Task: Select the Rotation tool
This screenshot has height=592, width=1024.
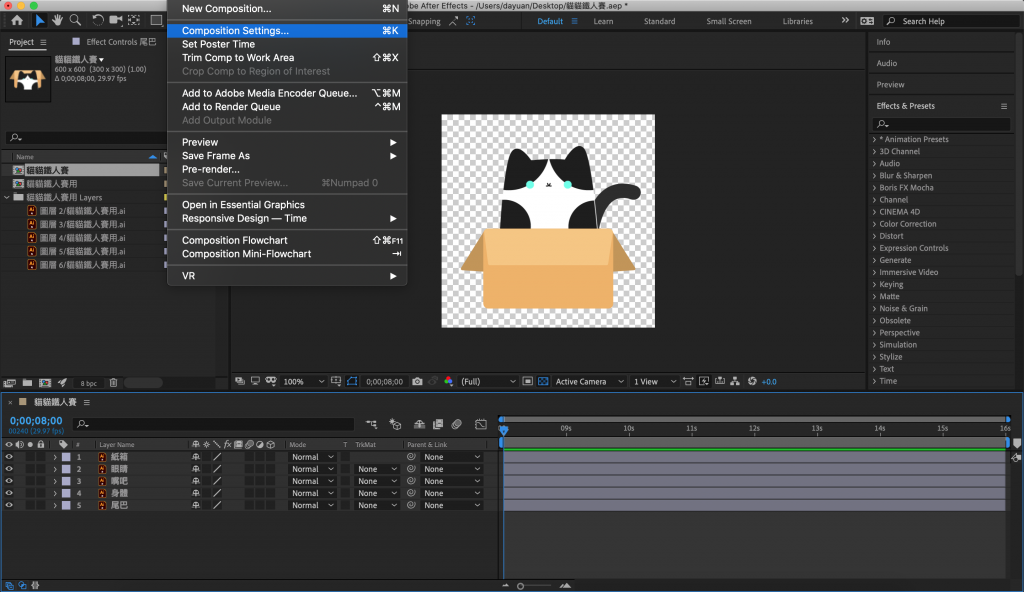Action: click(x=97, y=20)
